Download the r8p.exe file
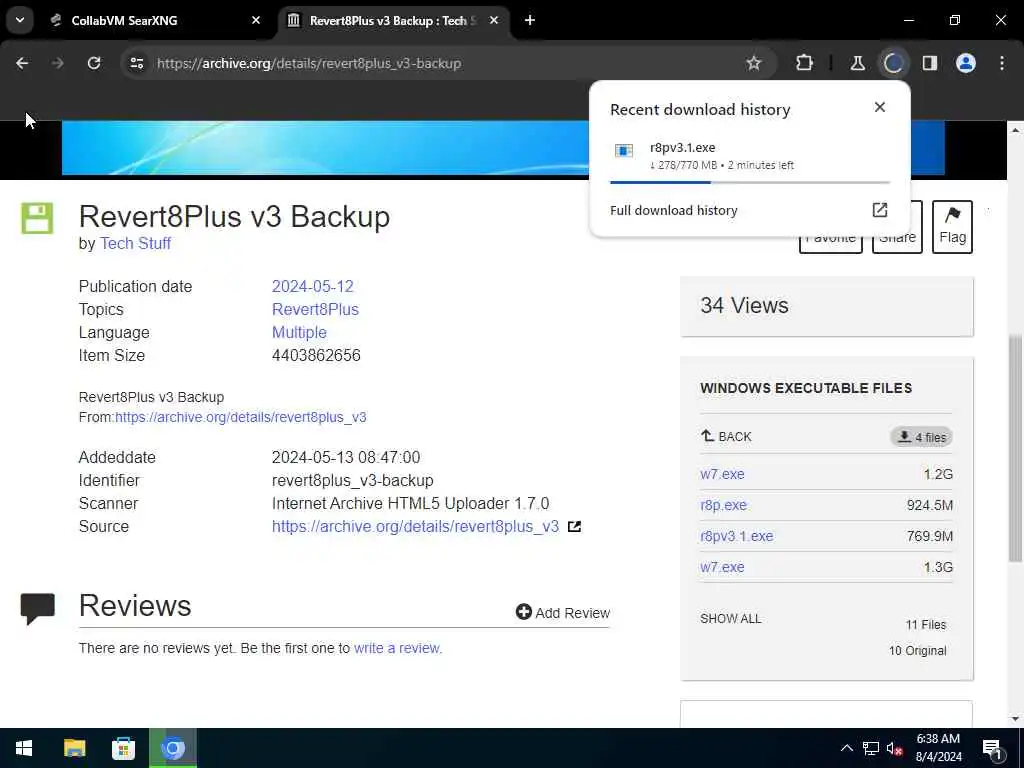The height and width of the screenshot is (768, 1024). (723, 505)
